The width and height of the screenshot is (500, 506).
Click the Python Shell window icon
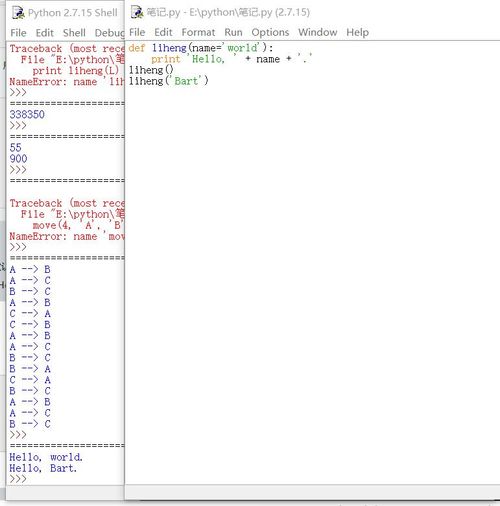(18, 13)
